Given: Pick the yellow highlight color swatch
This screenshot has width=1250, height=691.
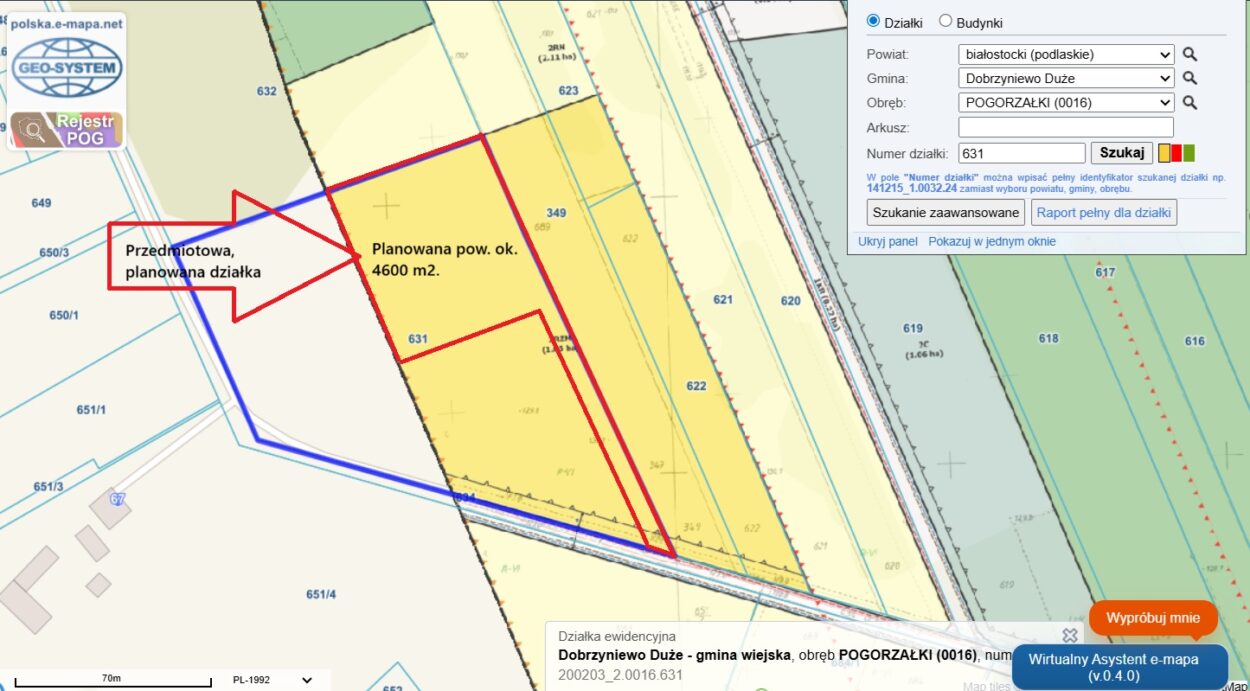Looking at the screenshot, I should (1164, 153).
